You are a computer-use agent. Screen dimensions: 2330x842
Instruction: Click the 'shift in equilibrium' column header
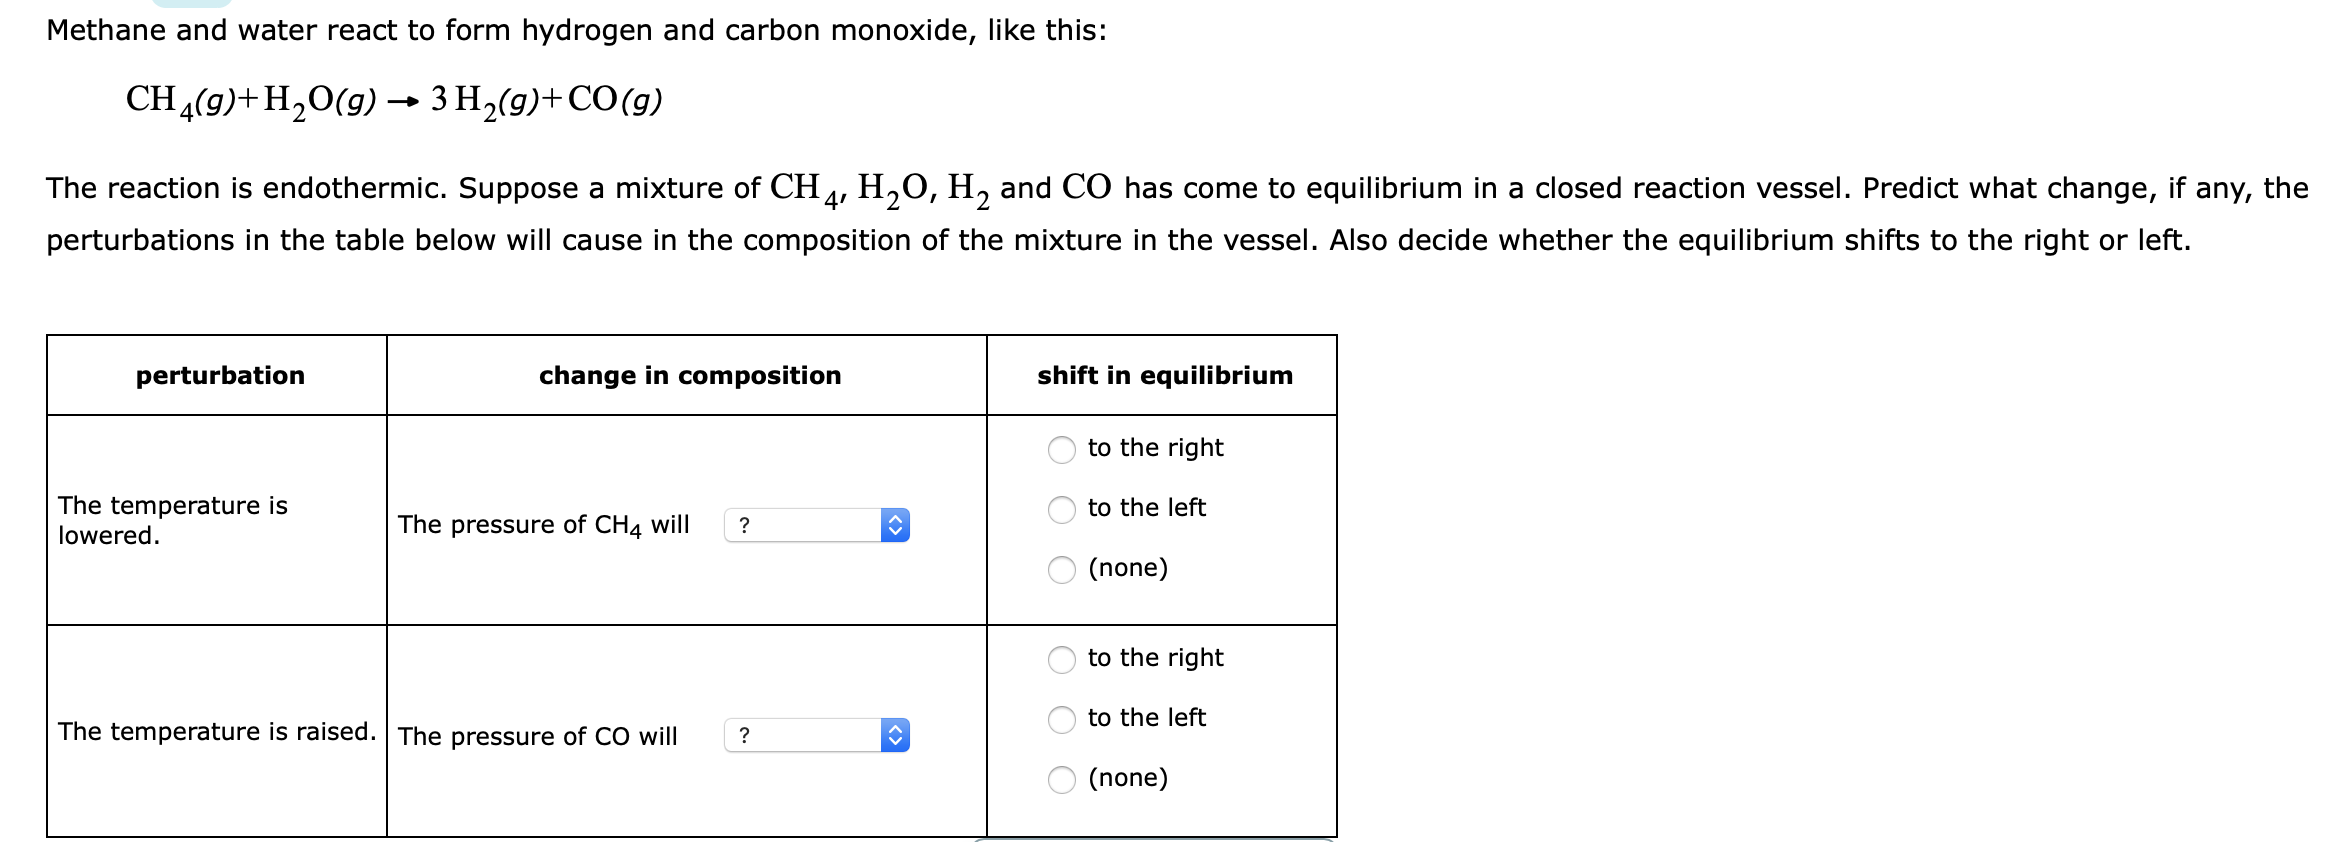pyautogui.click(x=1163, y=376)
